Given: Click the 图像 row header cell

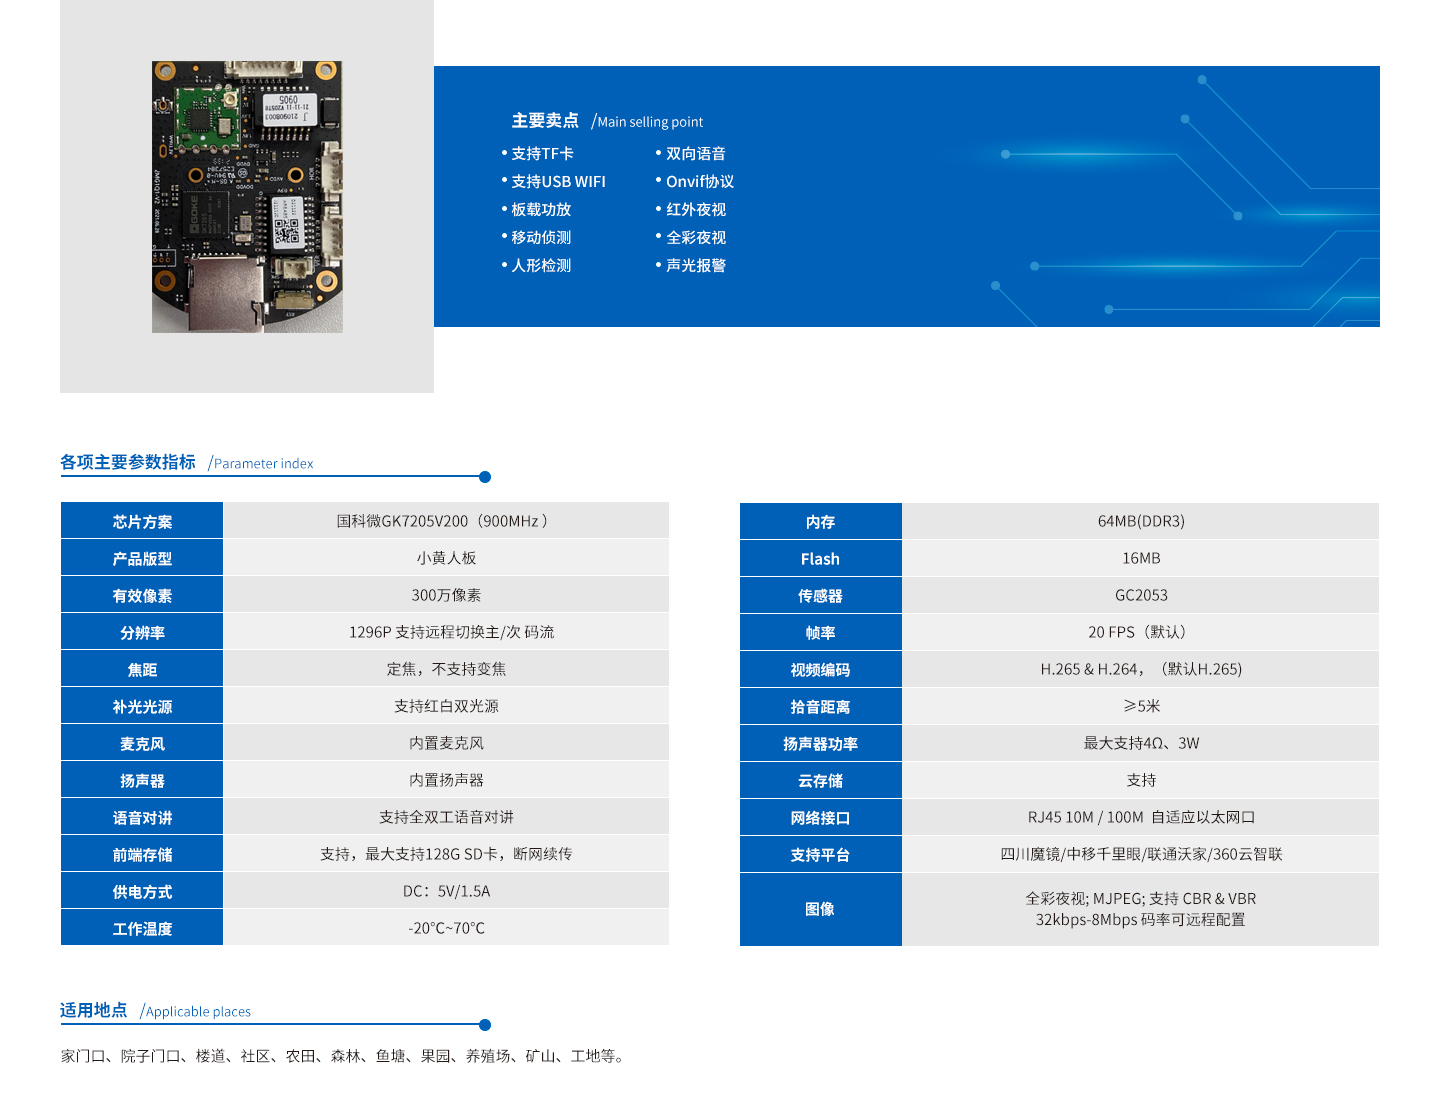Looking at the screenshot, I should tap(820, 909).
